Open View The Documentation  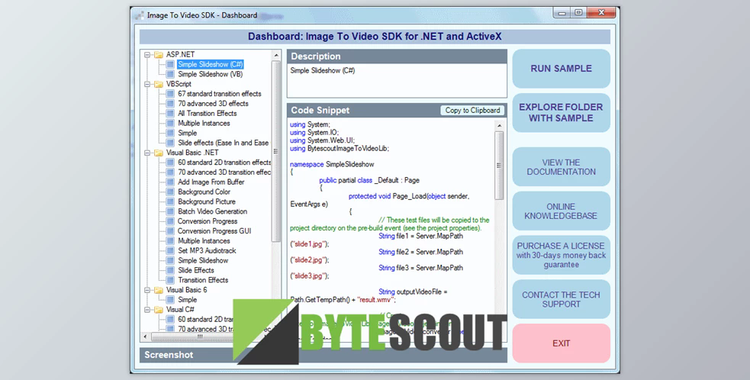pos(561,167)
